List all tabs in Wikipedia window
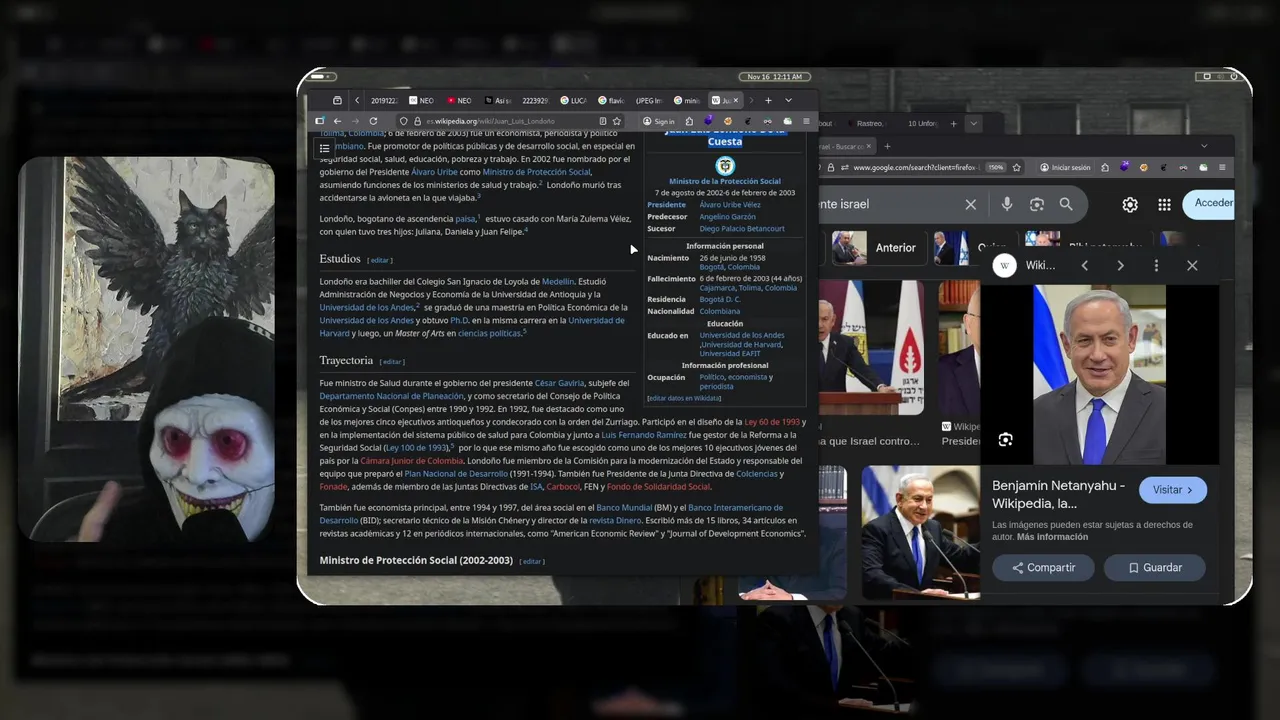This screenshot has width=1280, height=720. point(788,100)
